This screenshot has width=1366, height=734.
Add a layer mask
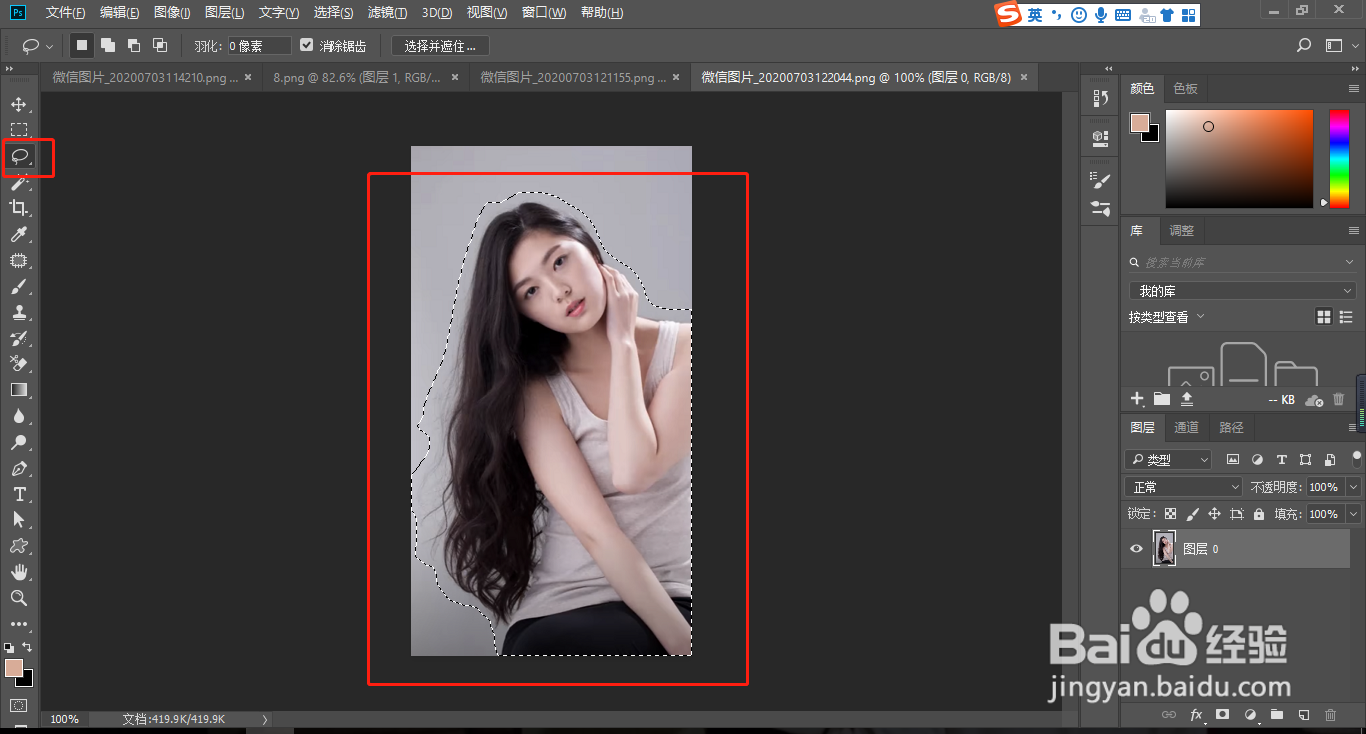click(1222, 715)
